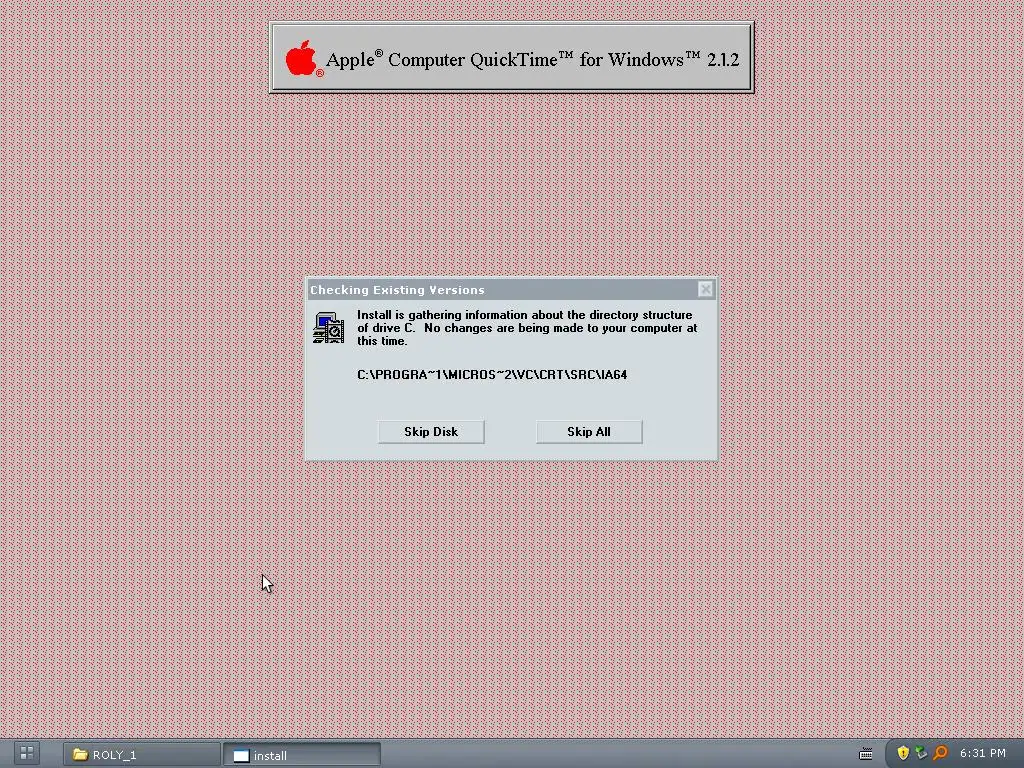The height and width of the screenshot is (768, 1024).
Task: Click the Skip All button
Action: pyautogui.click(x=589, y=432)
